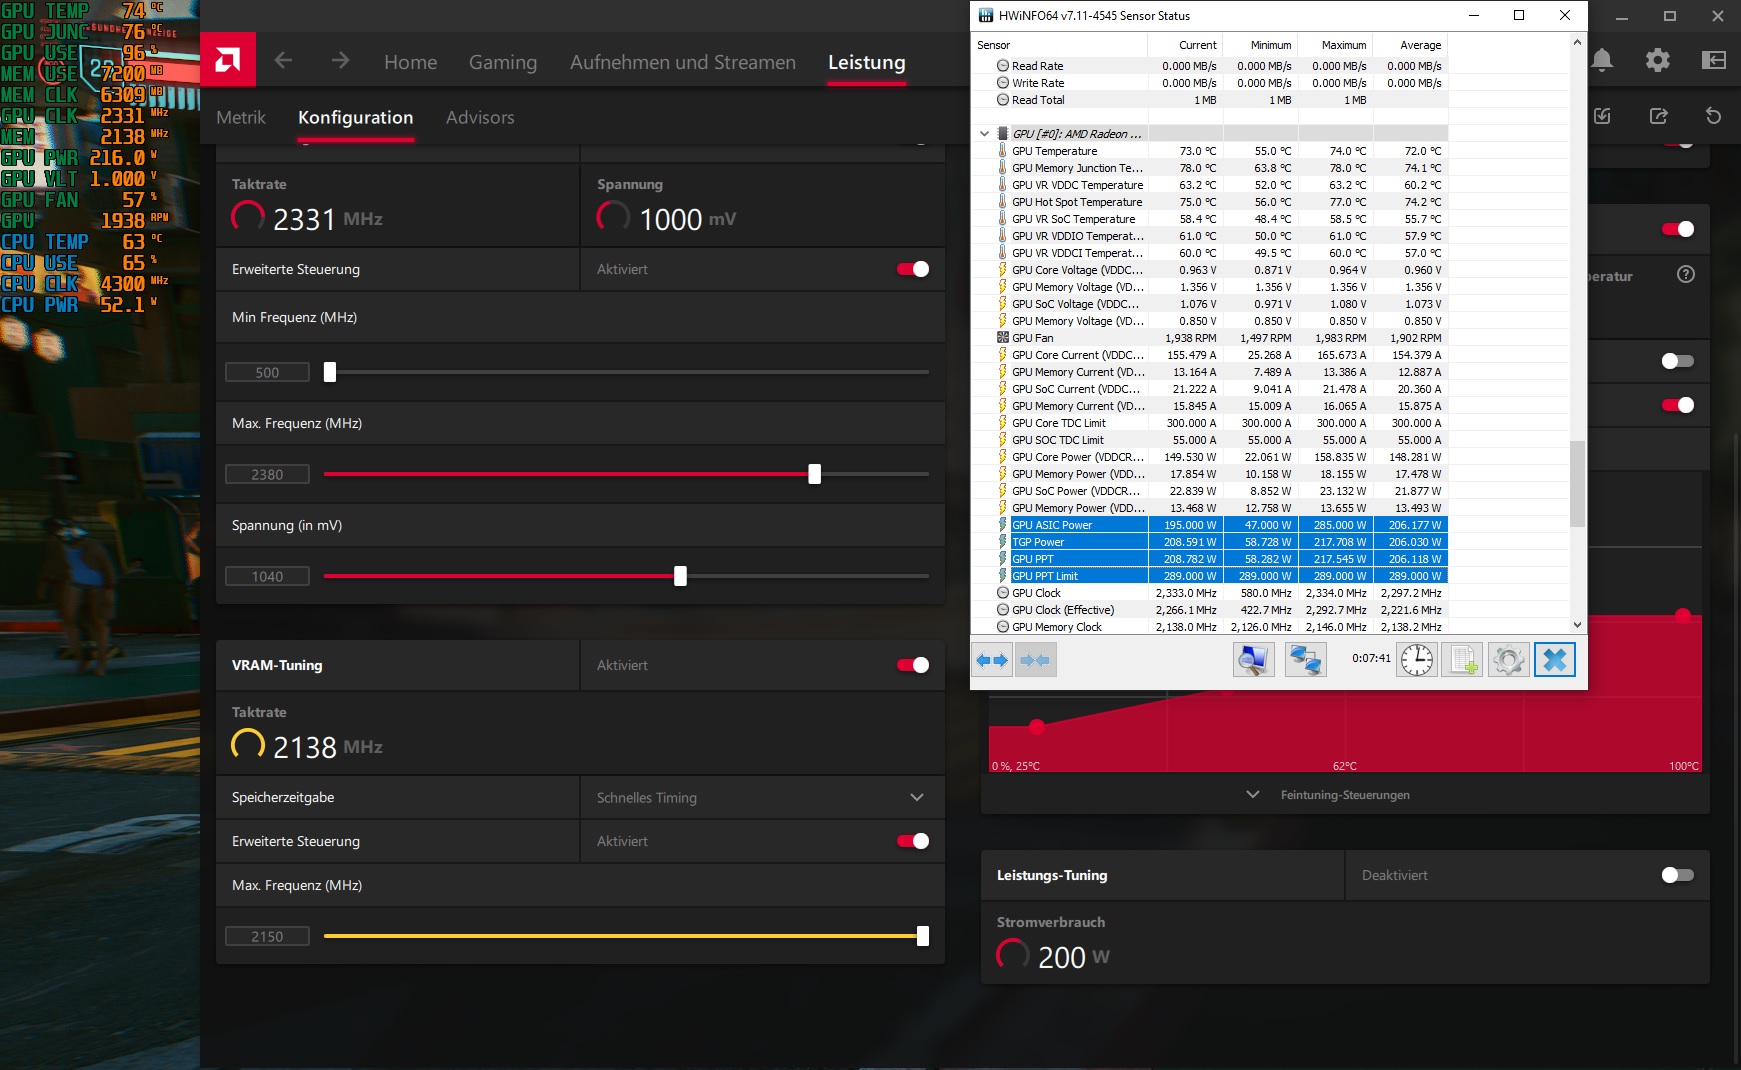Select the TGP Power sensor row
The width and height of the screenshot is (1741, 1070).
1210,542
